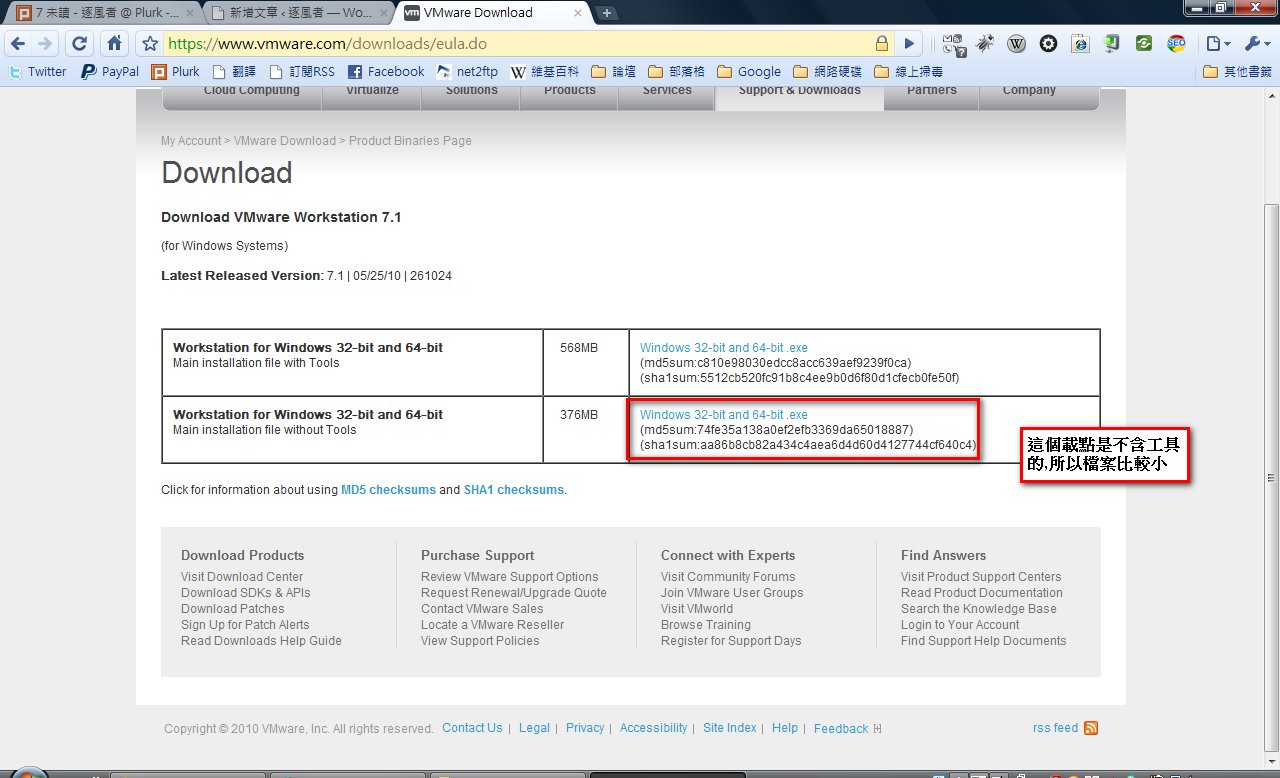Open the Twitter bookmark
Screen dimensions: 1280x778
37,72
